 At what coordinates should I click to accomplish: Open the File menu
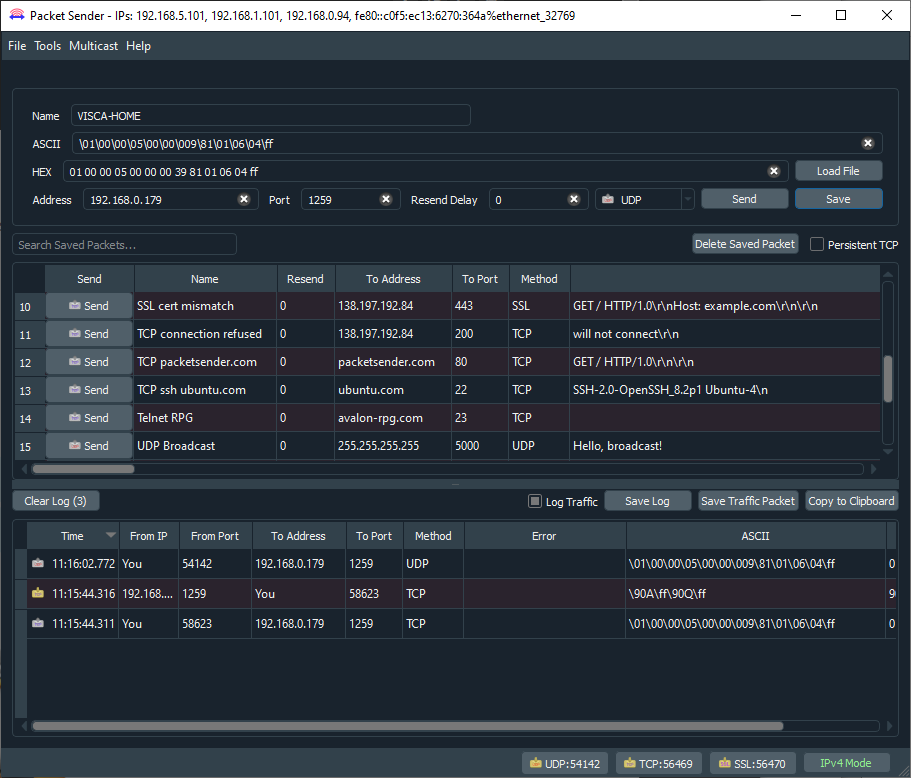(x=16, y=45)
